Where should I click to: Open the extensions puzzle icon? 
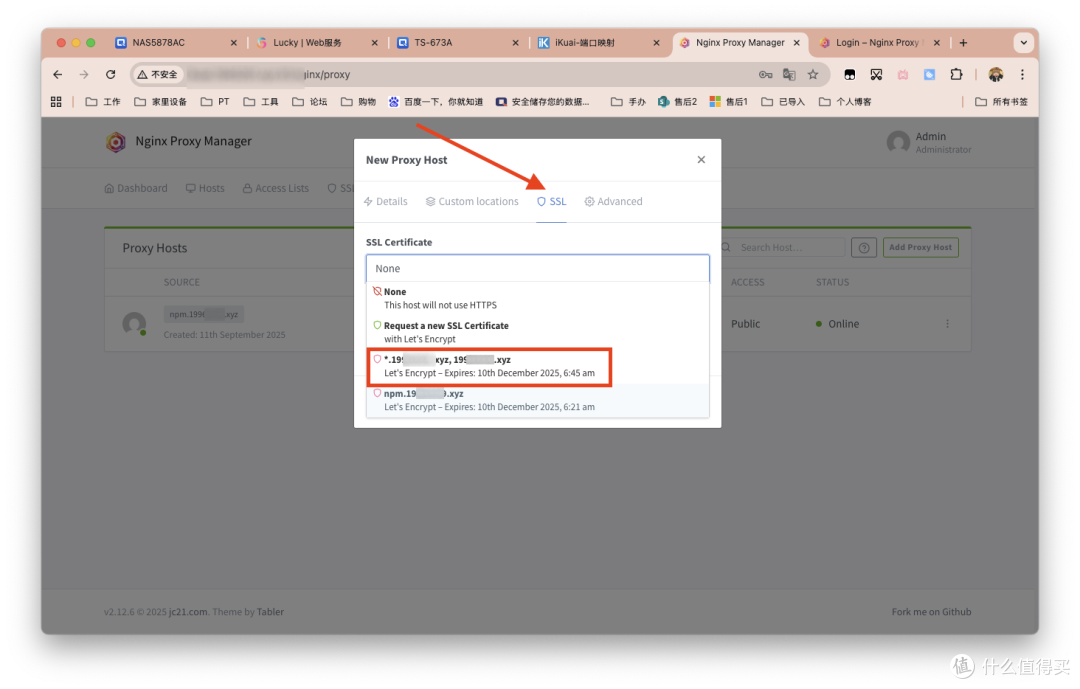[956, 74]
